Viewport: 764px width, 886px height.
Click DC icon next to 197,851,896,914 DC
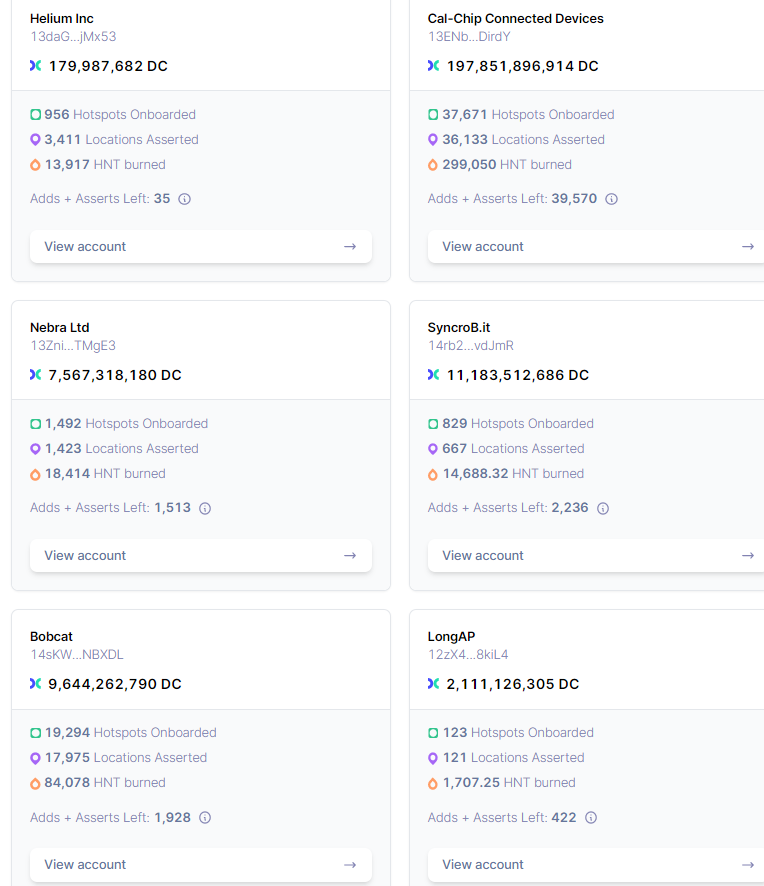pos(433,66)
